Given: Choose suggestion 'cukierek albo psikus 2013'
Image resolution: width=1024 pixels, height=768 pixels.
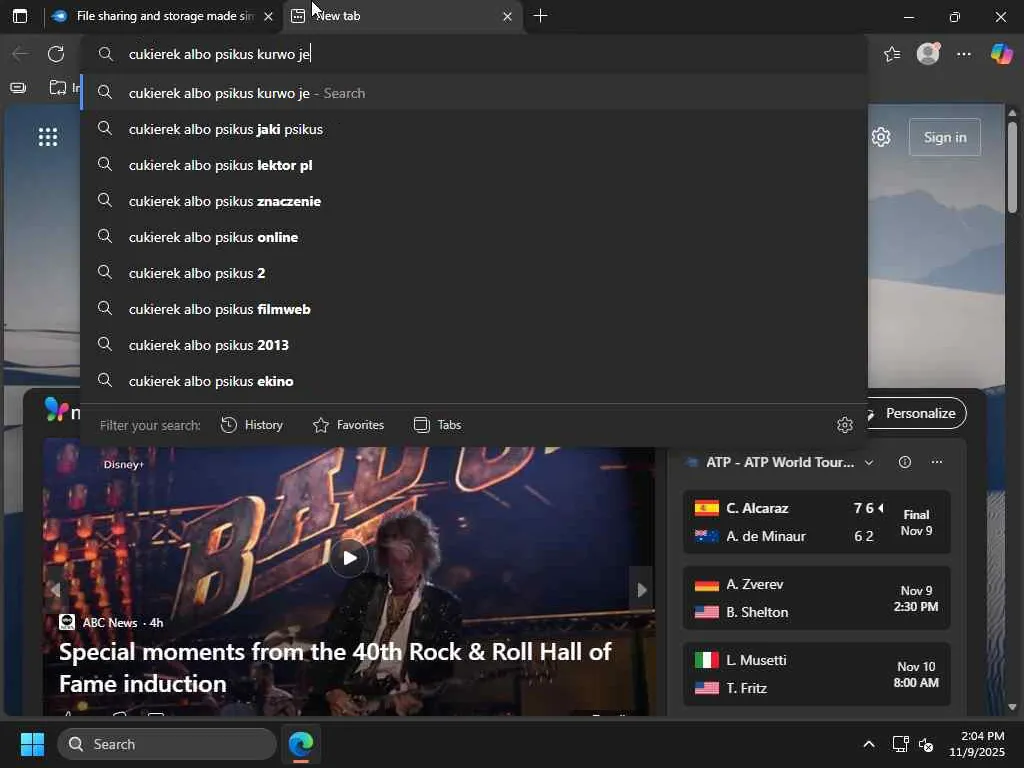Looking at the screenshot, I should 474,345.
